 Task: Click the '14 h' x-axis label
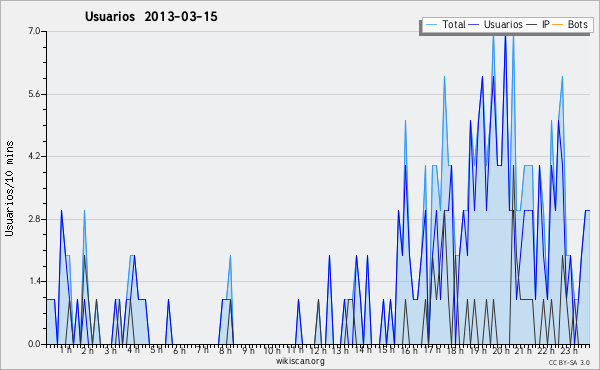(363, 350)
